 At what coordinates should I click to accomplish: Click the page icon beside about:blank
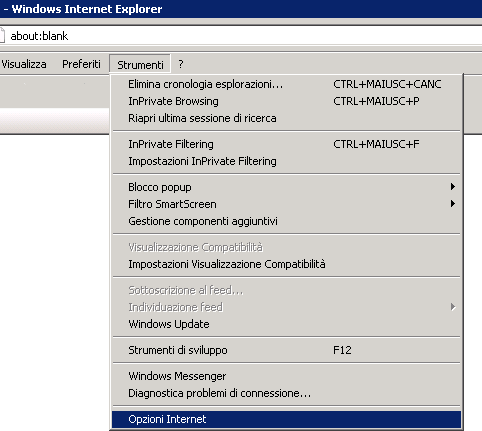pos(2,35)
